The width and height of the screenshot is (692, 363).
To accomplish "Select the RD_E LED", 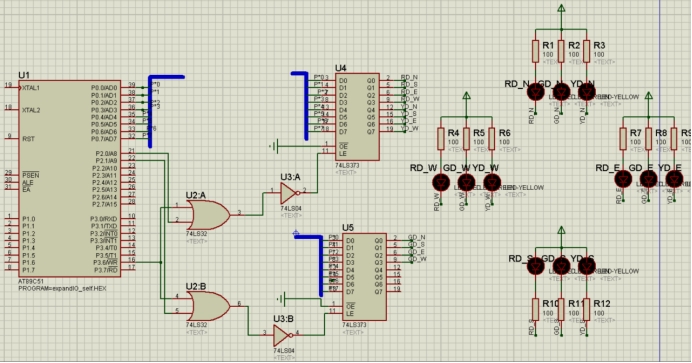I will 623,179.
